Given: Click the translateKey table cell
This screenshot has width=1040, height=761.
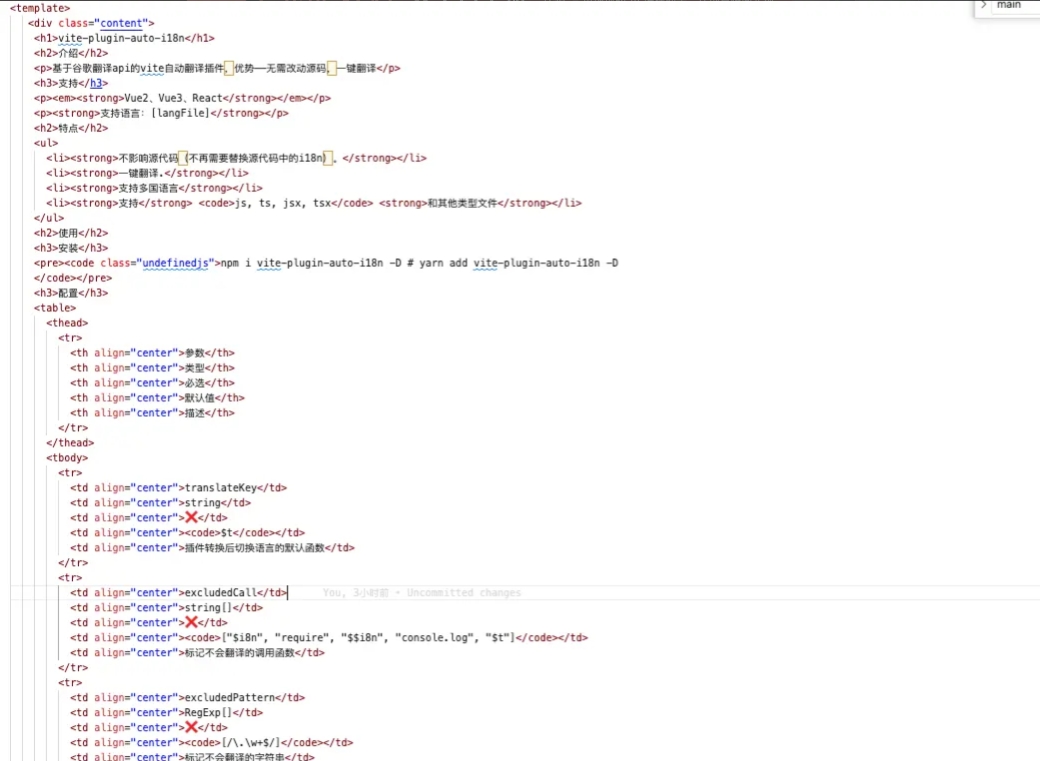Looking at the screenshot, I should tap(179, 488).
